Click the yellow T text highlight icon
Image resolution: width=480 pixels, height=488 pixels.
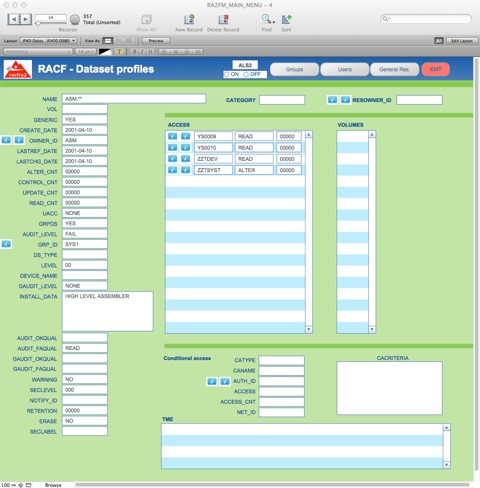pos(119,52)
